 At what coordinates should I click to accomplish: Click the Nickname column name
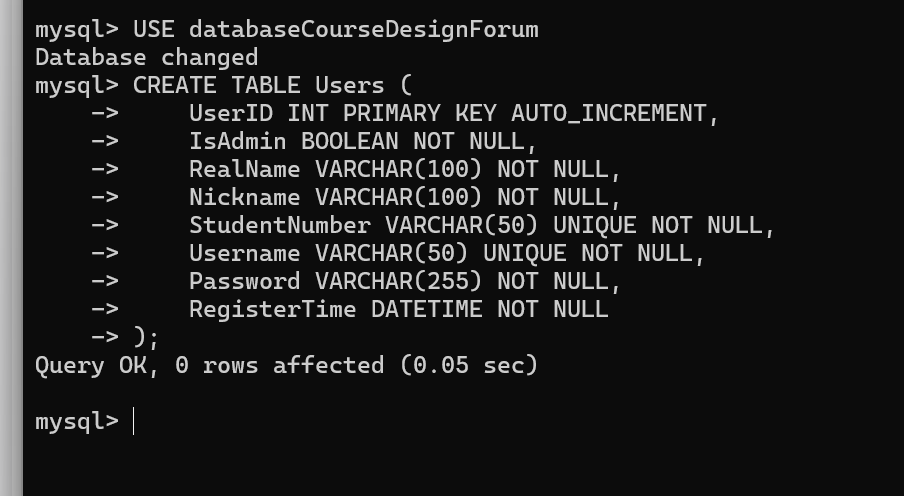click(x=244, y=197)
